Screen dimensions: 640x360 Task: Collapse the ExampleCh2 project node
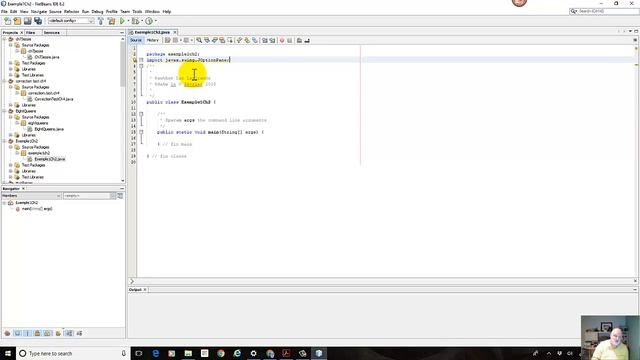[4, 141]
